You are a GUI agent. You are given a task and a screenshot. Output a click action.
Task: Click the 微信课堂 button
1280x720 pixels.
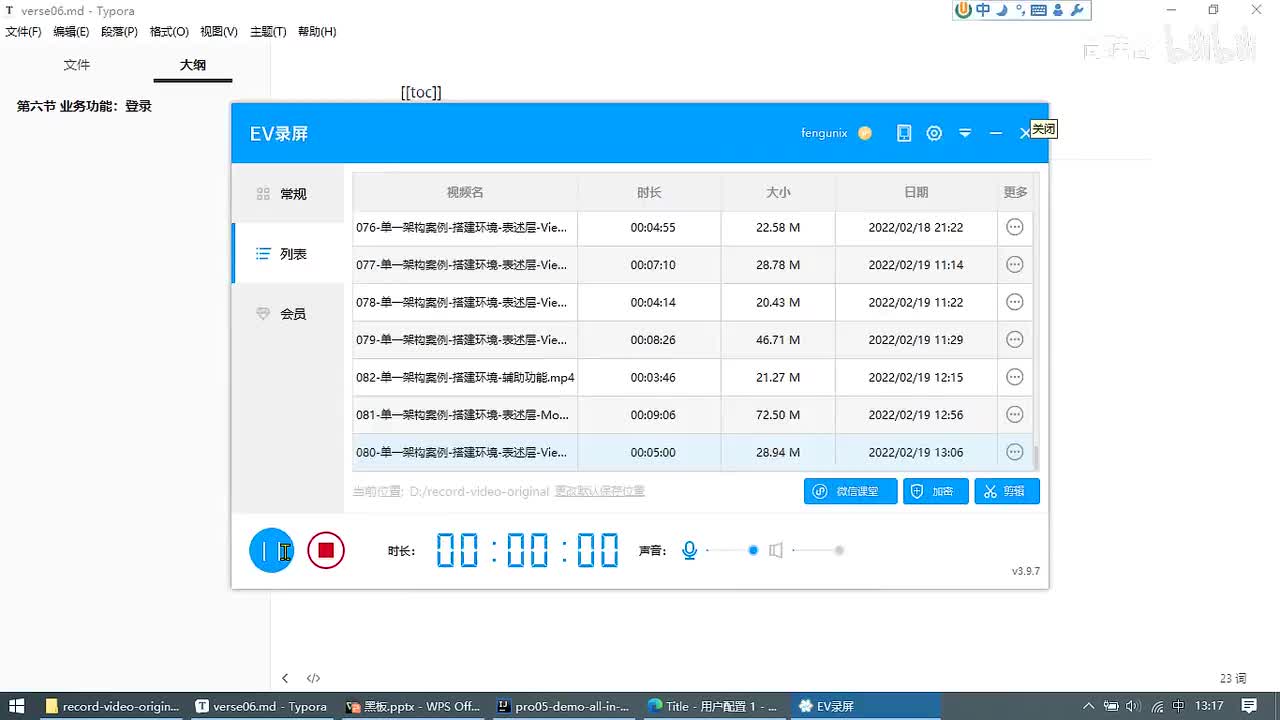(x=850, y=491)
